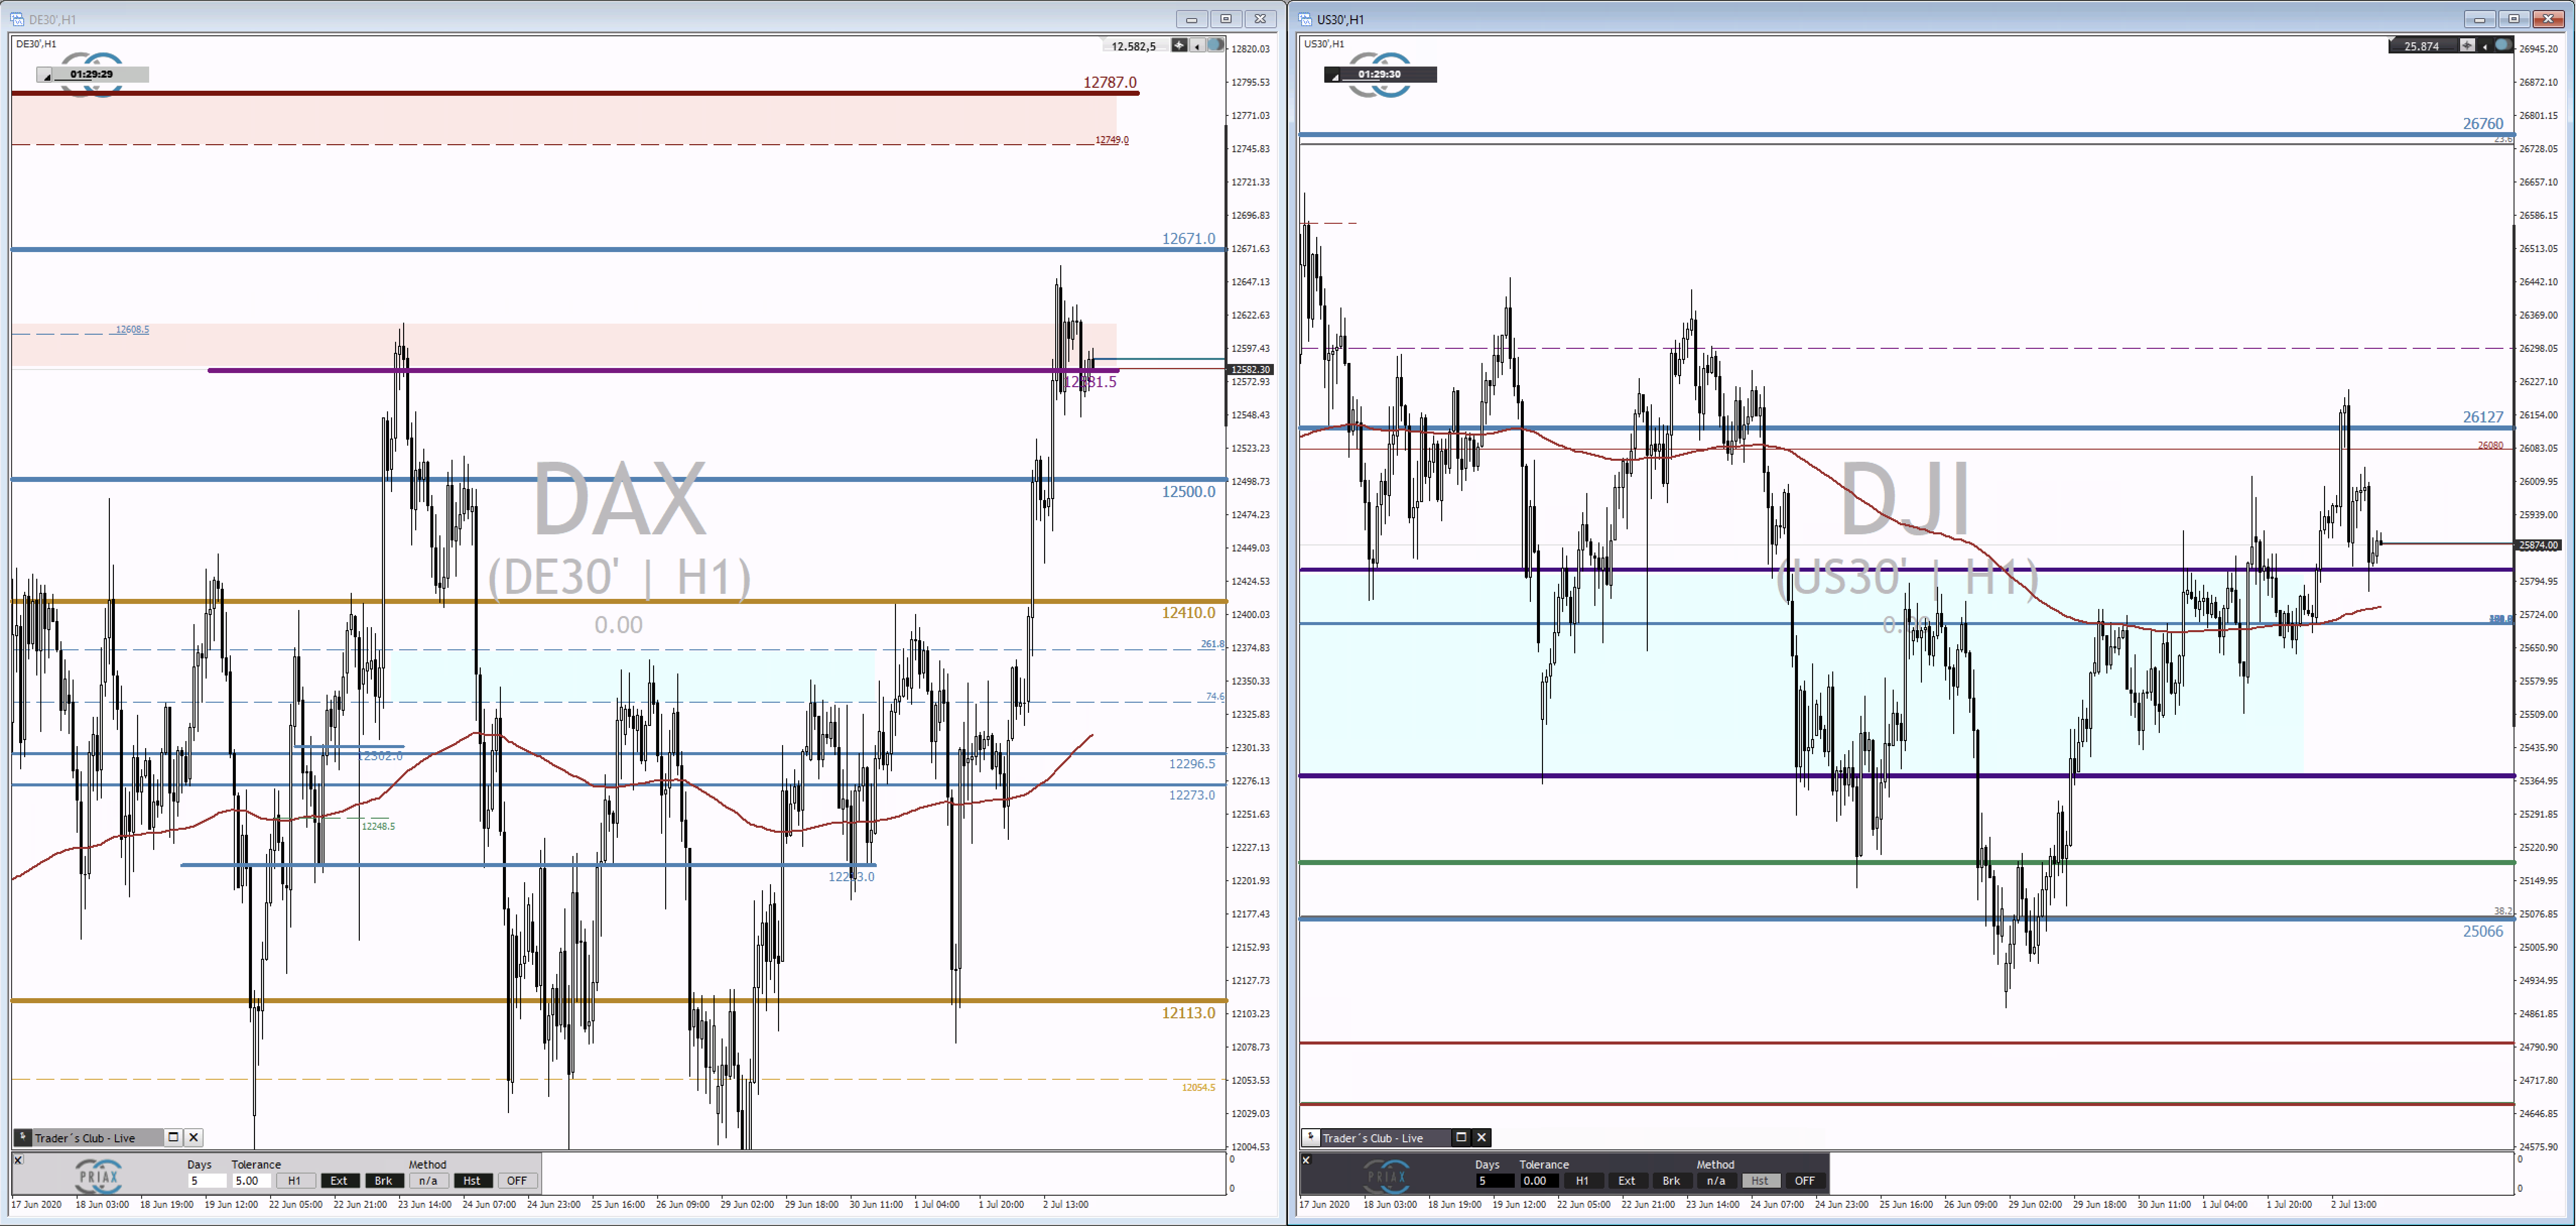Click the Days field in DE30 panel
Image resolution: width=2576 pixels, height=1226 pixels.
[x=207, y=1181]
